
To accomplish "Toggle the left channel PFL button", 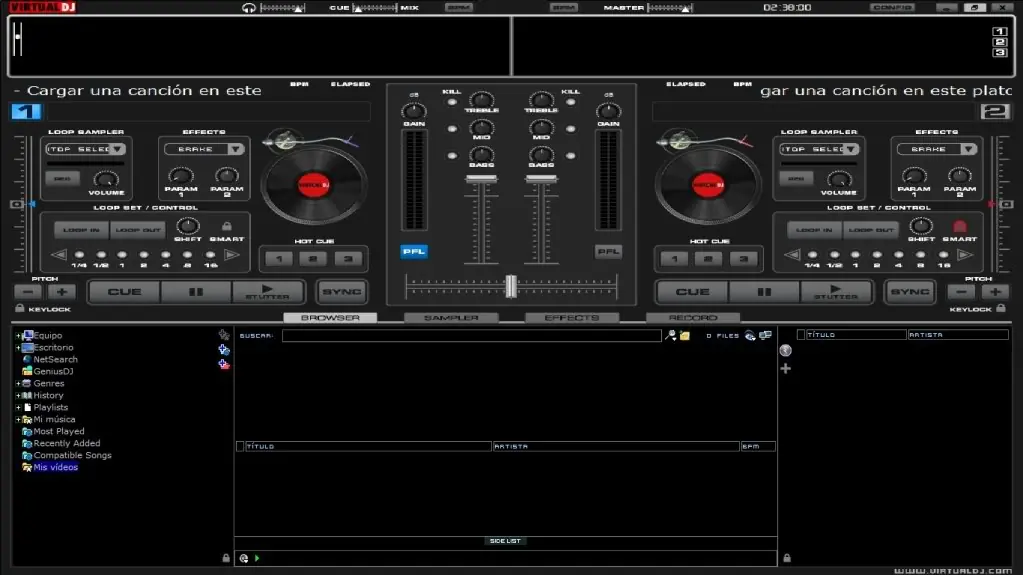I will (414, 251).
